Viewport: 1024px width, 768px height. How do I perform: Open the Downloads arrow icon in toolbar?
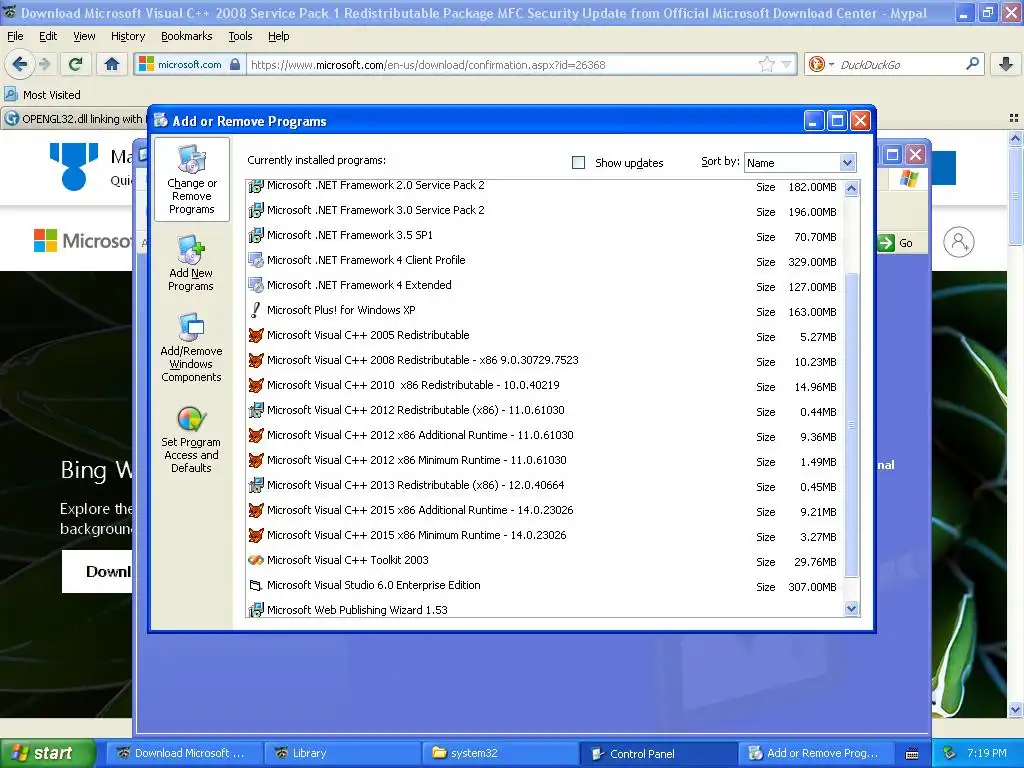click(1006, 64)
